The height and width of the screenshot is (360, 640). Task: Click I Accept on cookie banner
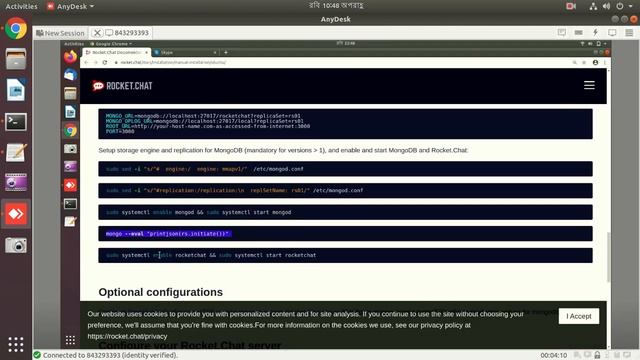(579, 316)
